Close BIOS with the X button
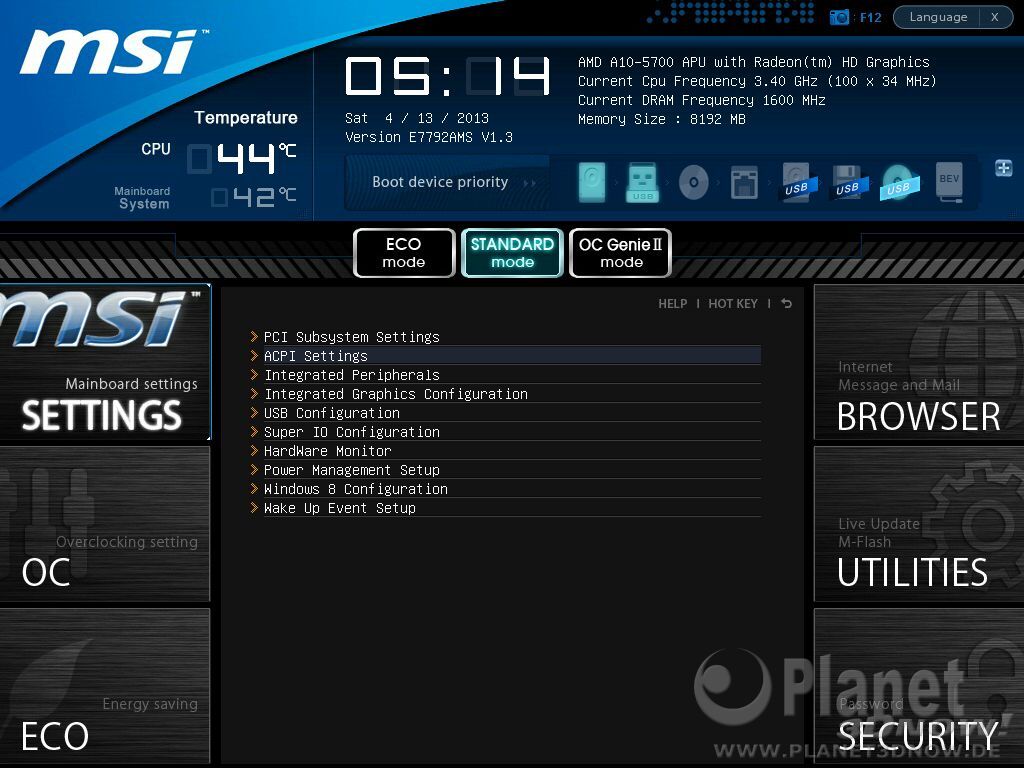Image resolution: width=1024 pixels, height=768 pixels. 995,17
